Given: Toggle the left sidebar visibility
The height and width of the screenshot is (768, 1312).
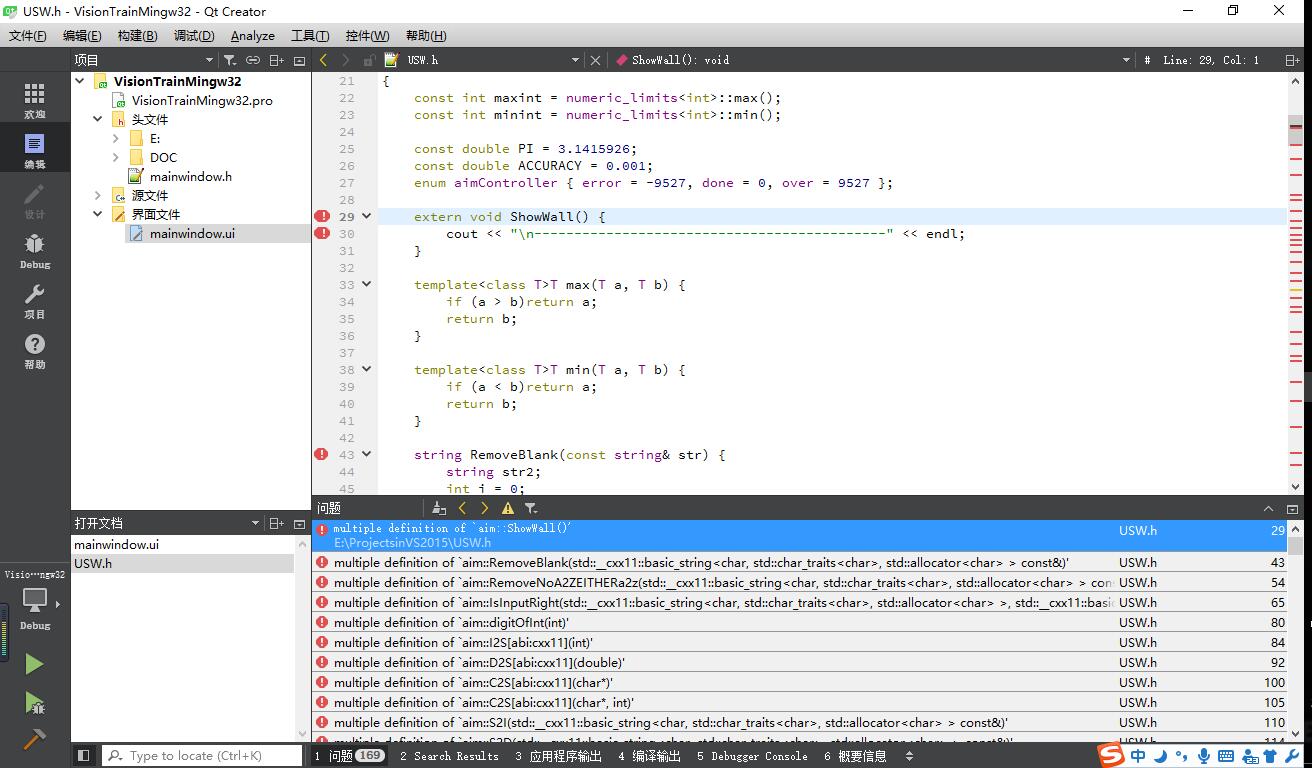Looking at the screenshot, I should point(84,756).
